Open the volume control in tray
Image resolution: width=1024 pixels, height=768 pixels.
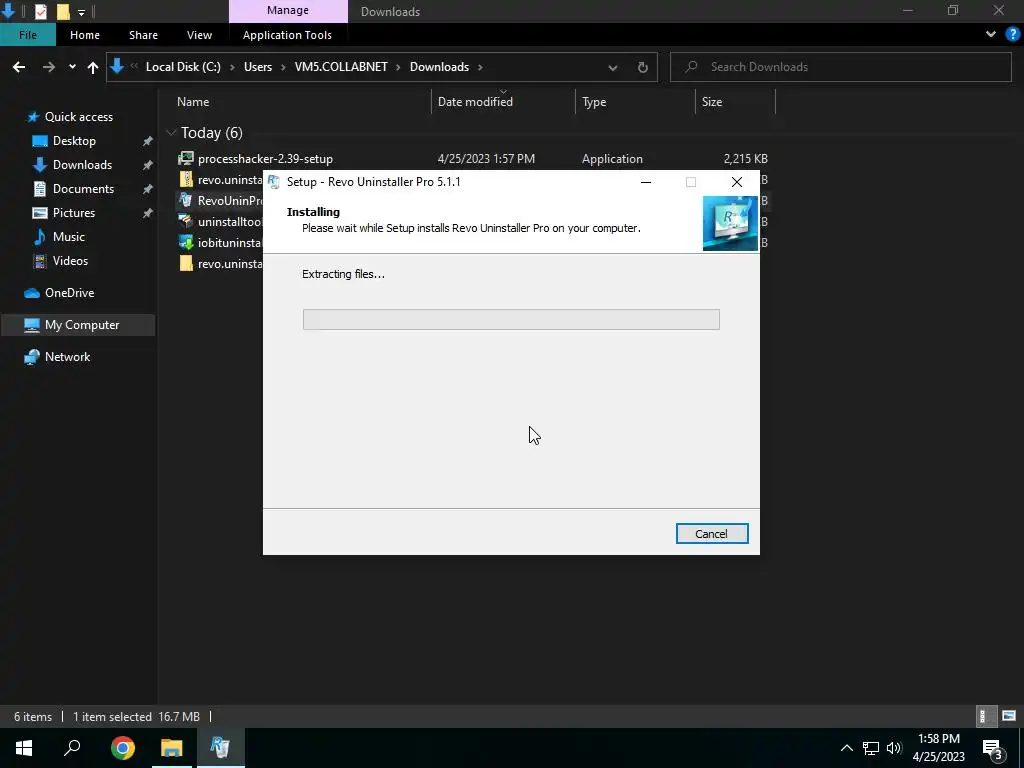pyautogui.click(x=894, y=748)
